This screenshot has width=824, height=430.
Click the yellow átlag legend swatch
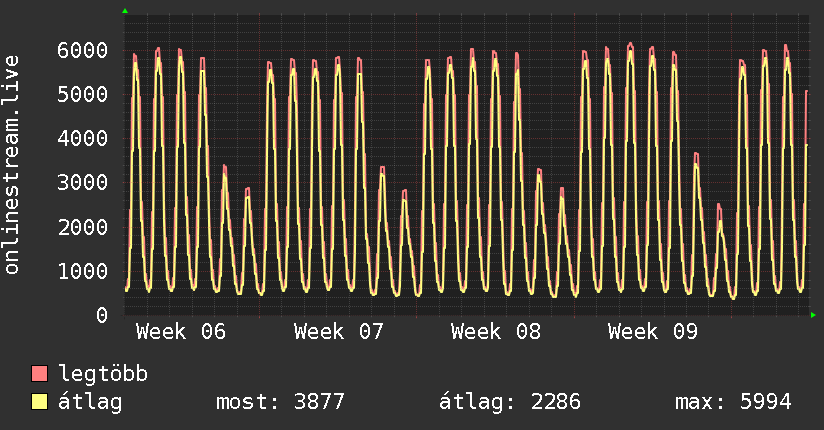[x=40, y=402]
